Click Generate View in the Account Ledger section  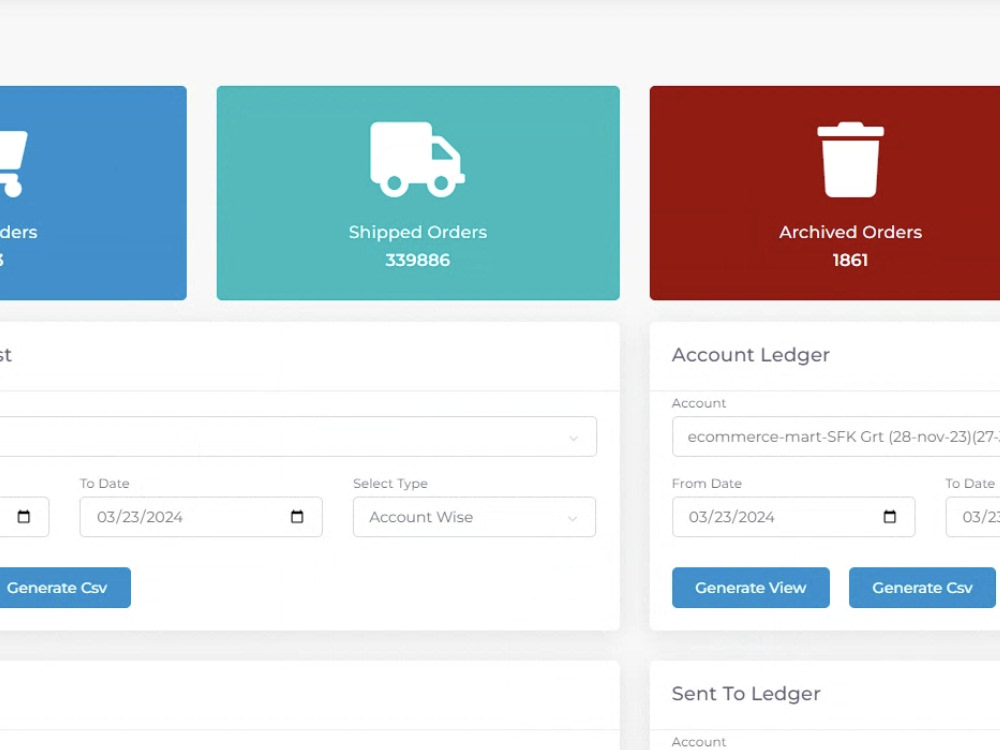[750, 587]
